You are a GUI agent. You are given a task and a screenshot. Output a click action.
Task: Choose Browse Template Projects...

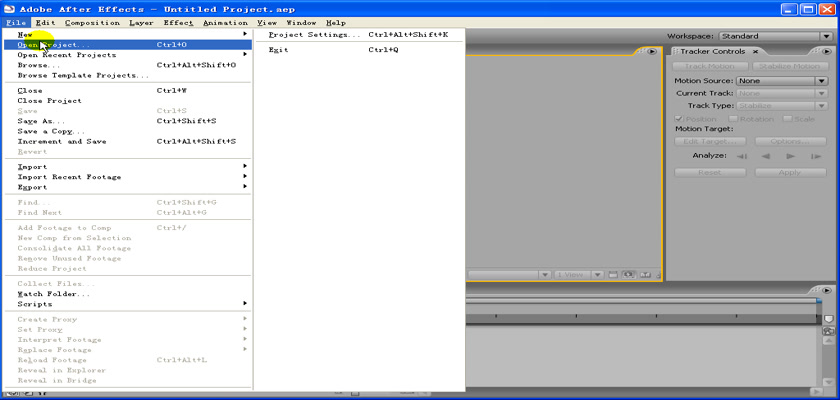coord(128,75)
